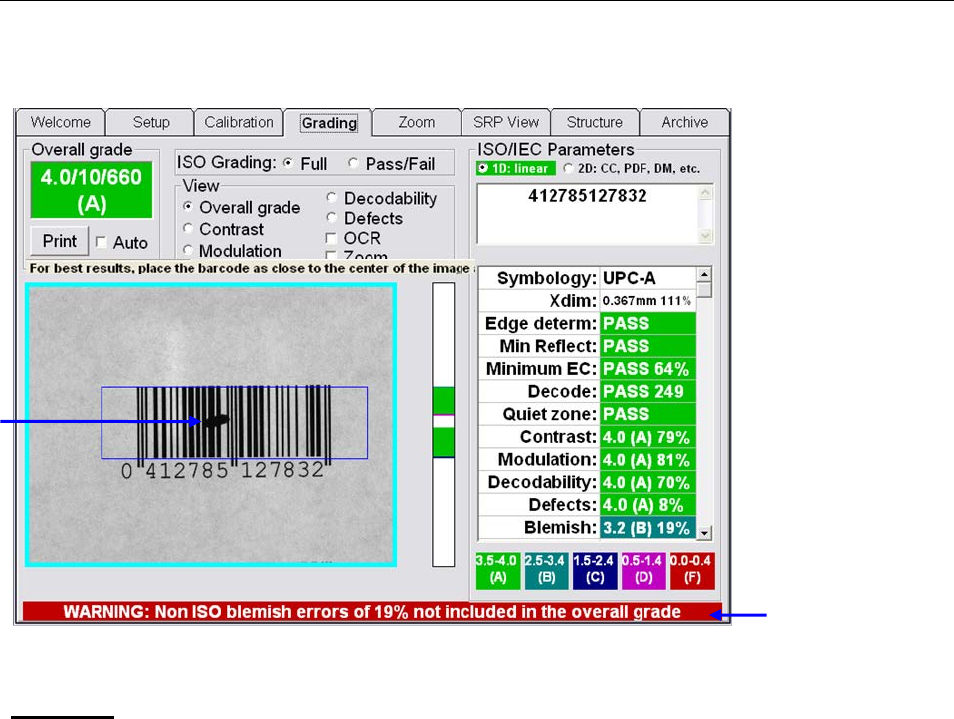Click the teal 2.5-3.4 (B) legend swatch
This screenshot has height=719, width=954.
546,571
